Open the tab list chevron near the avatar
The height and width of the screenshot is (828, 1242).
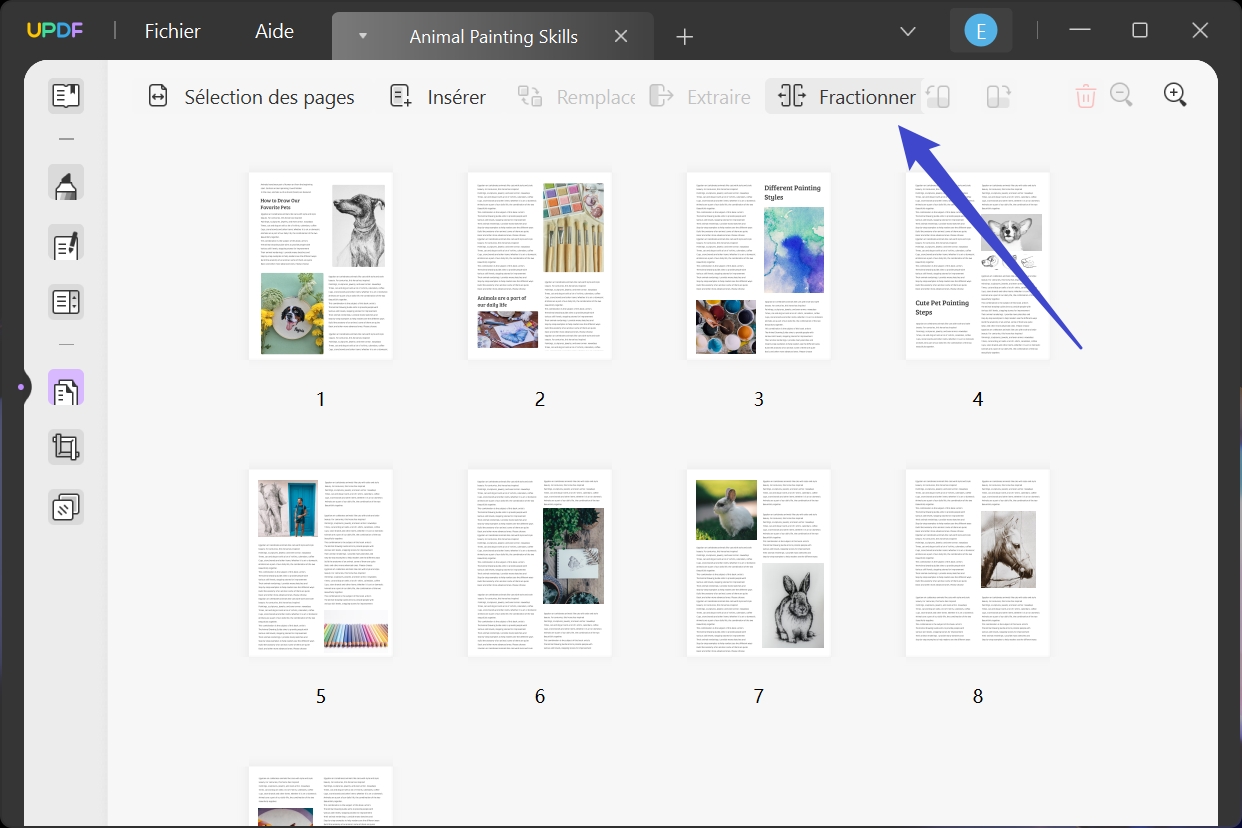907,31
